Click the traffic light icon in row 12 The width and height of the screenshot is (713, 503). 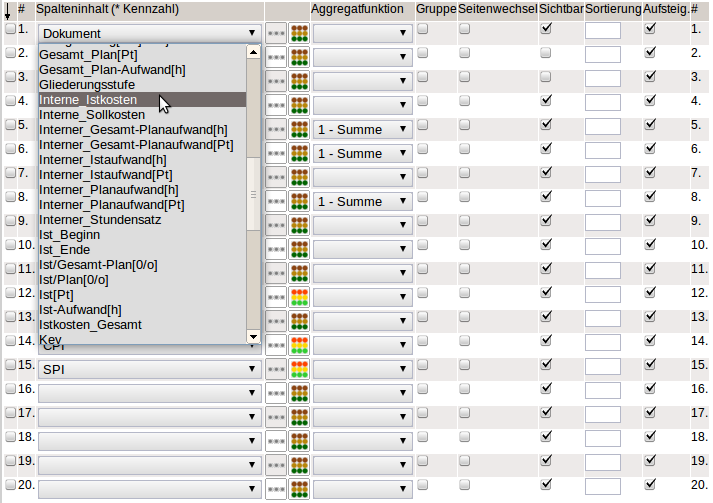coord(299,297)
